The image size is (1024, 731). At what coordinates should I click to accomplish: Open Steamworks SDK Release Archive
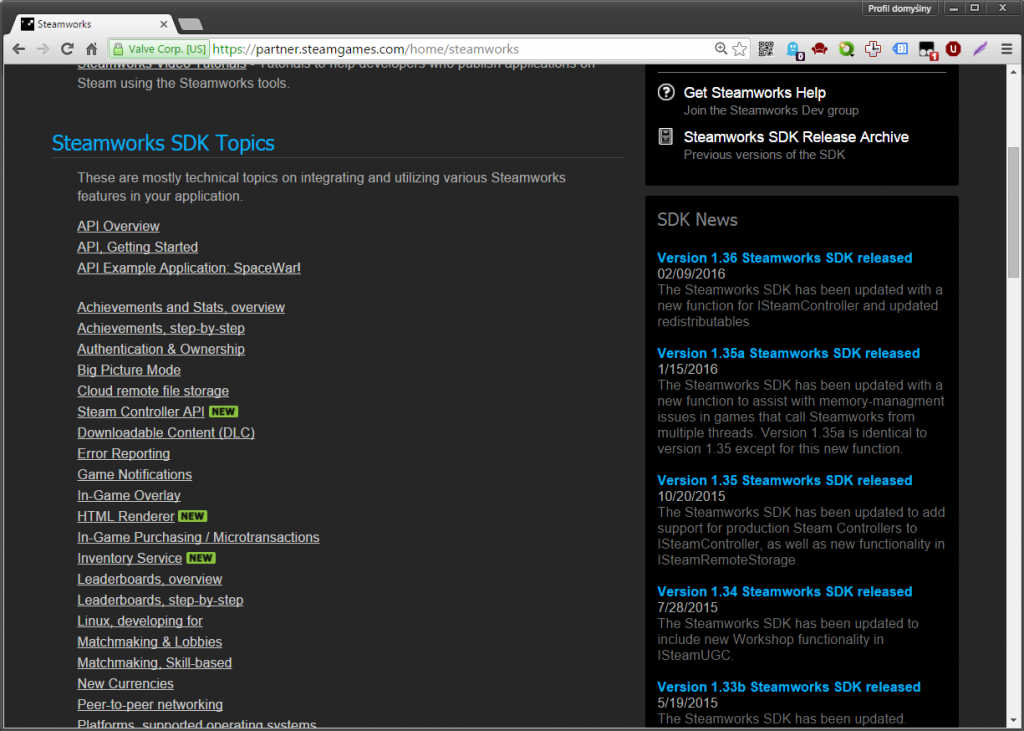(x=795, y=137)
